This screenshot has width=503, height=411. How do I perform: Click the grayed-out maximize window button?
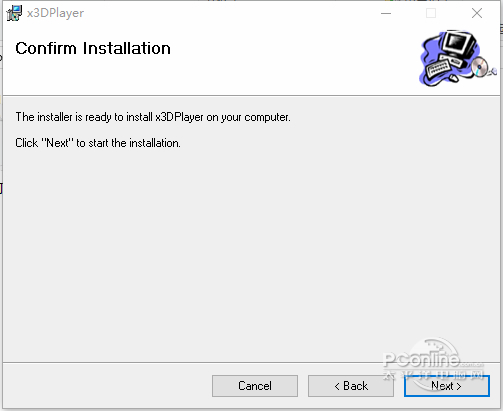point(431,13)
